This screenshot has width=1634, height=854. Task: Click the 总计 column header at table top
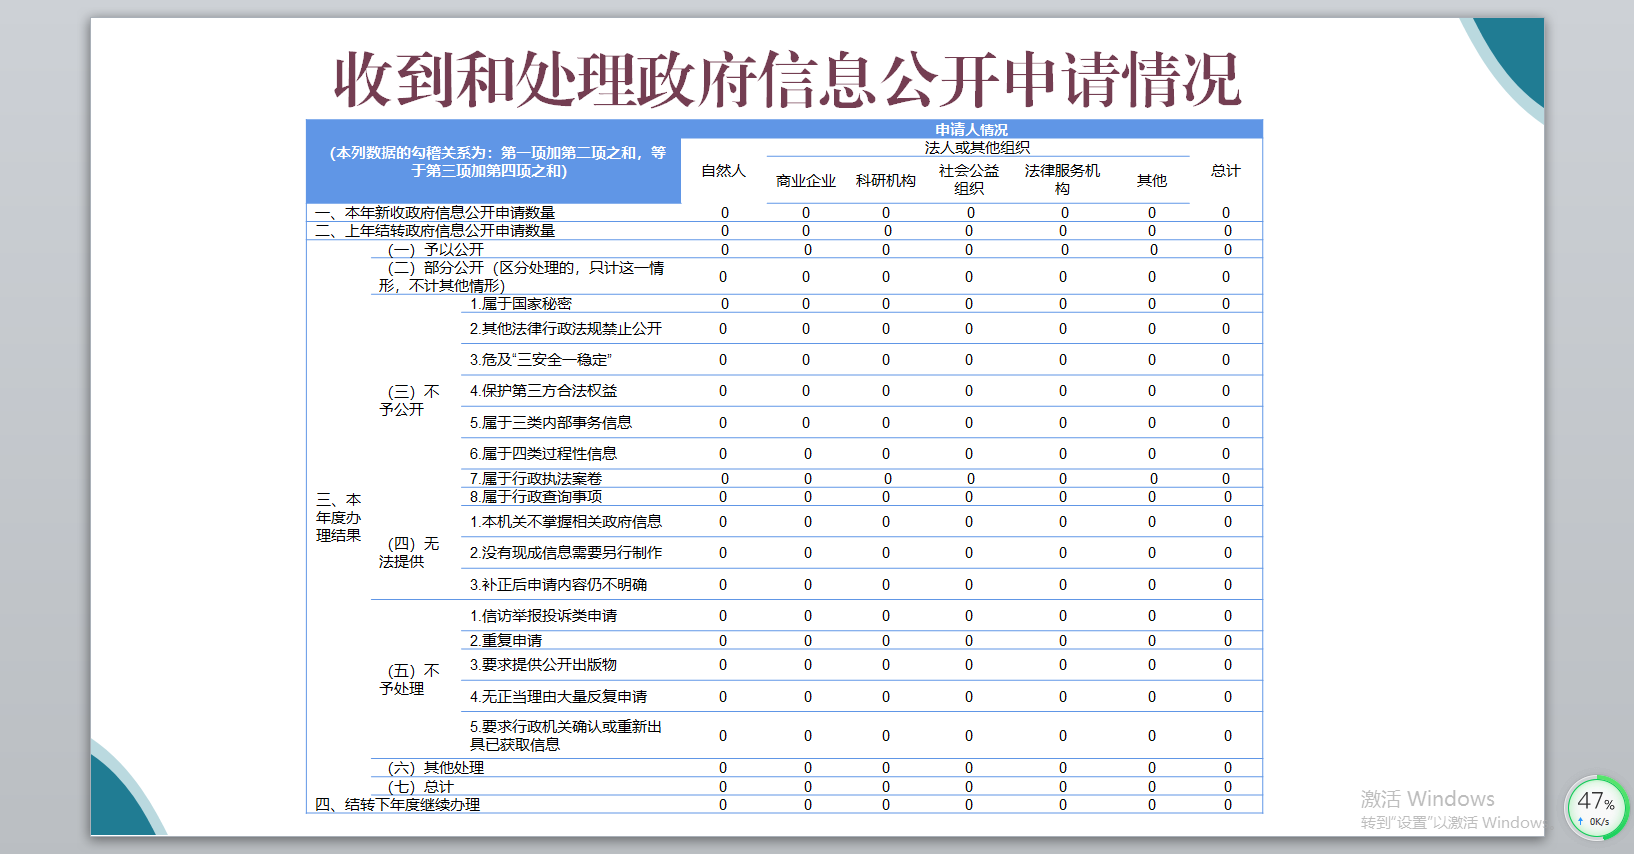[x=1225, y=171]
